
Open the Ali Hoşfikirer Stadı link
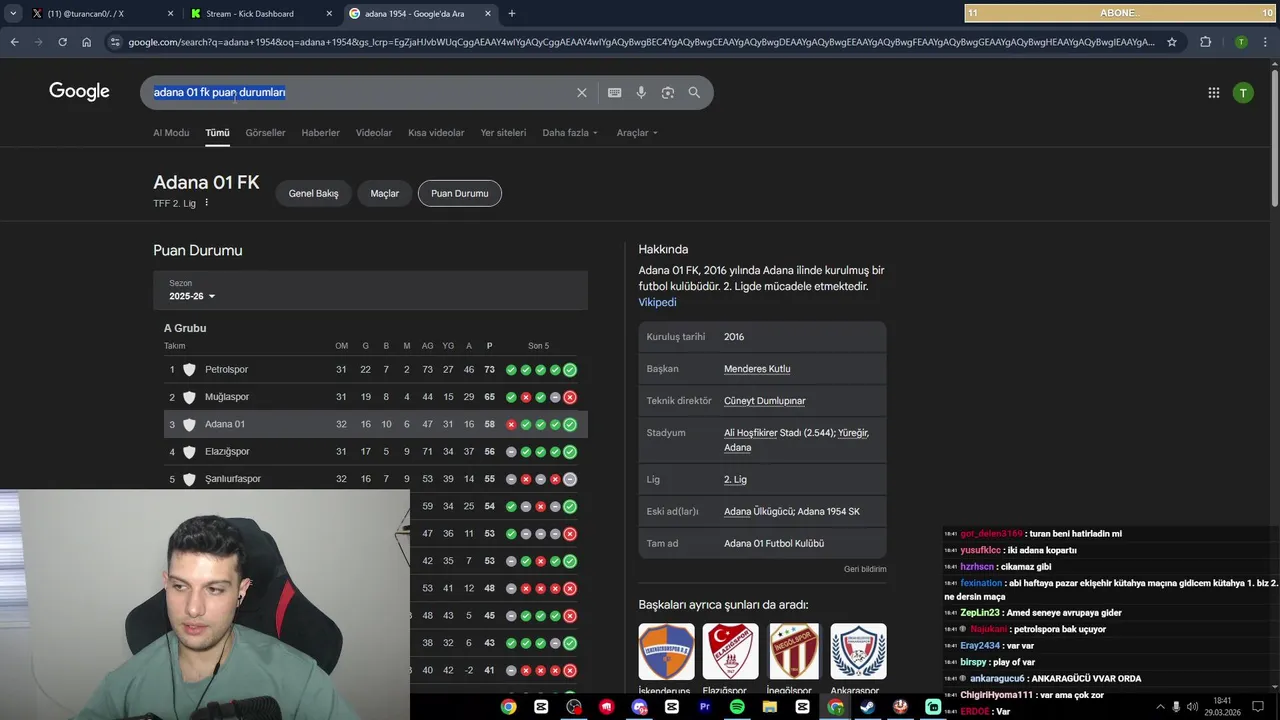pyautogui.click(x=764, y=433)
